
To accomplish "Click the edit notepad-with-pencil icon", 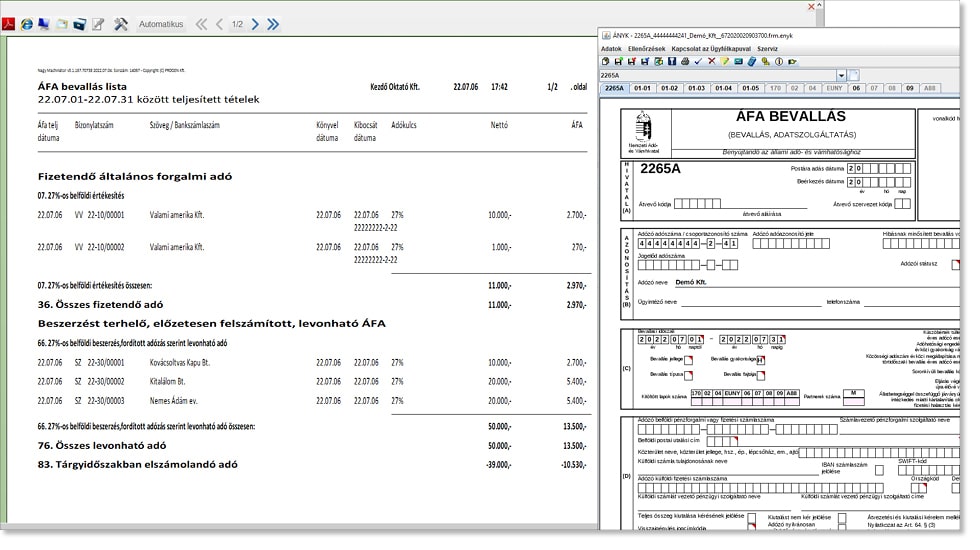I will point(98,24).
